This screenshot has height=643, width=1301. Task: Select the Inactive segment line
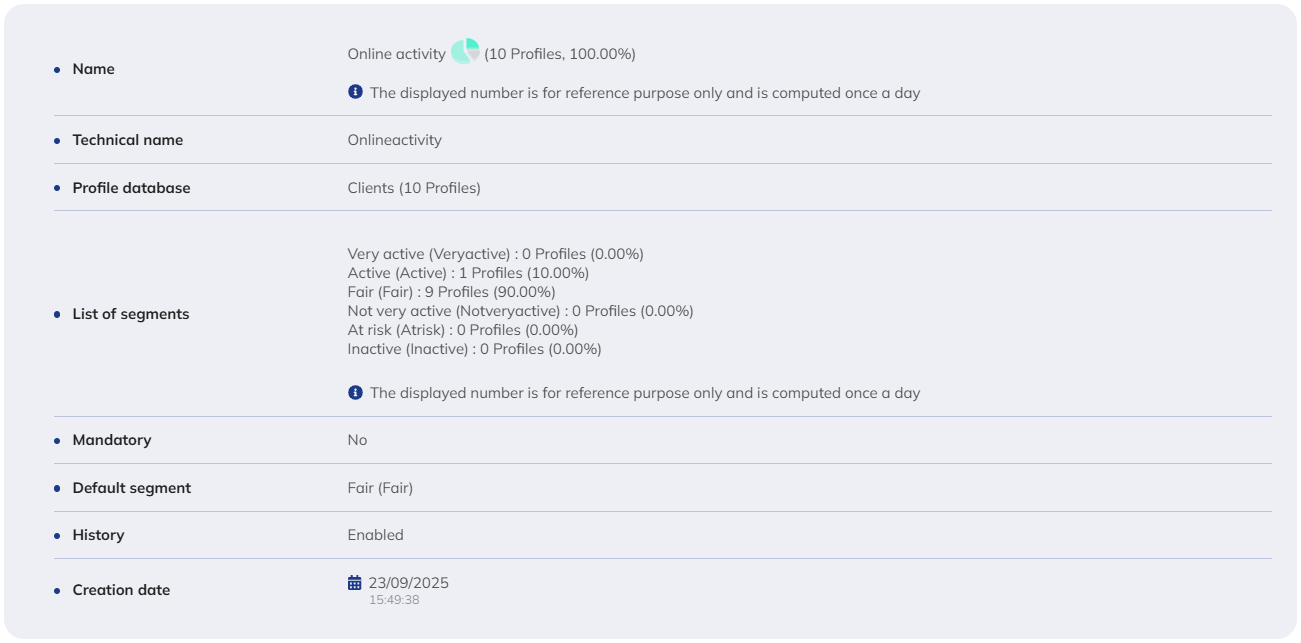pos(474,349)
